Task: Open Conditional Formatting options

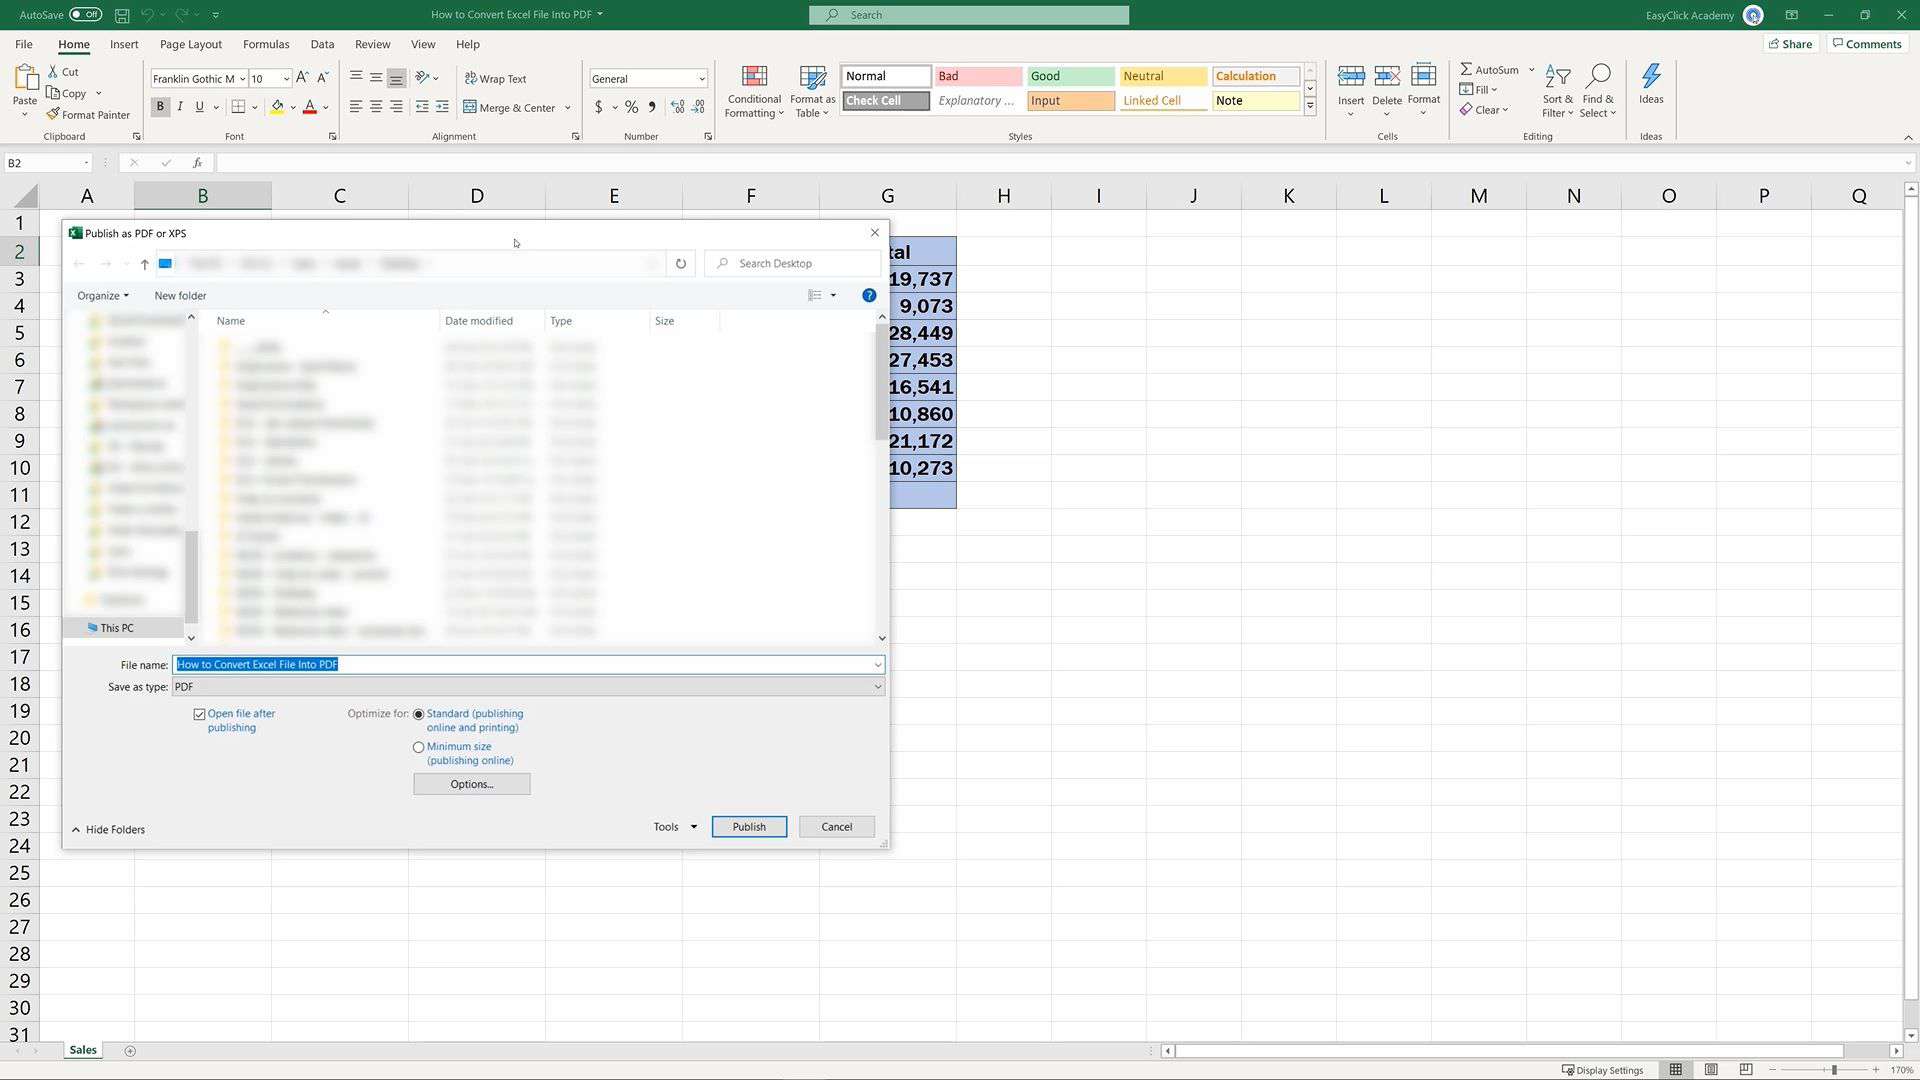Action: tap(754, 91)
